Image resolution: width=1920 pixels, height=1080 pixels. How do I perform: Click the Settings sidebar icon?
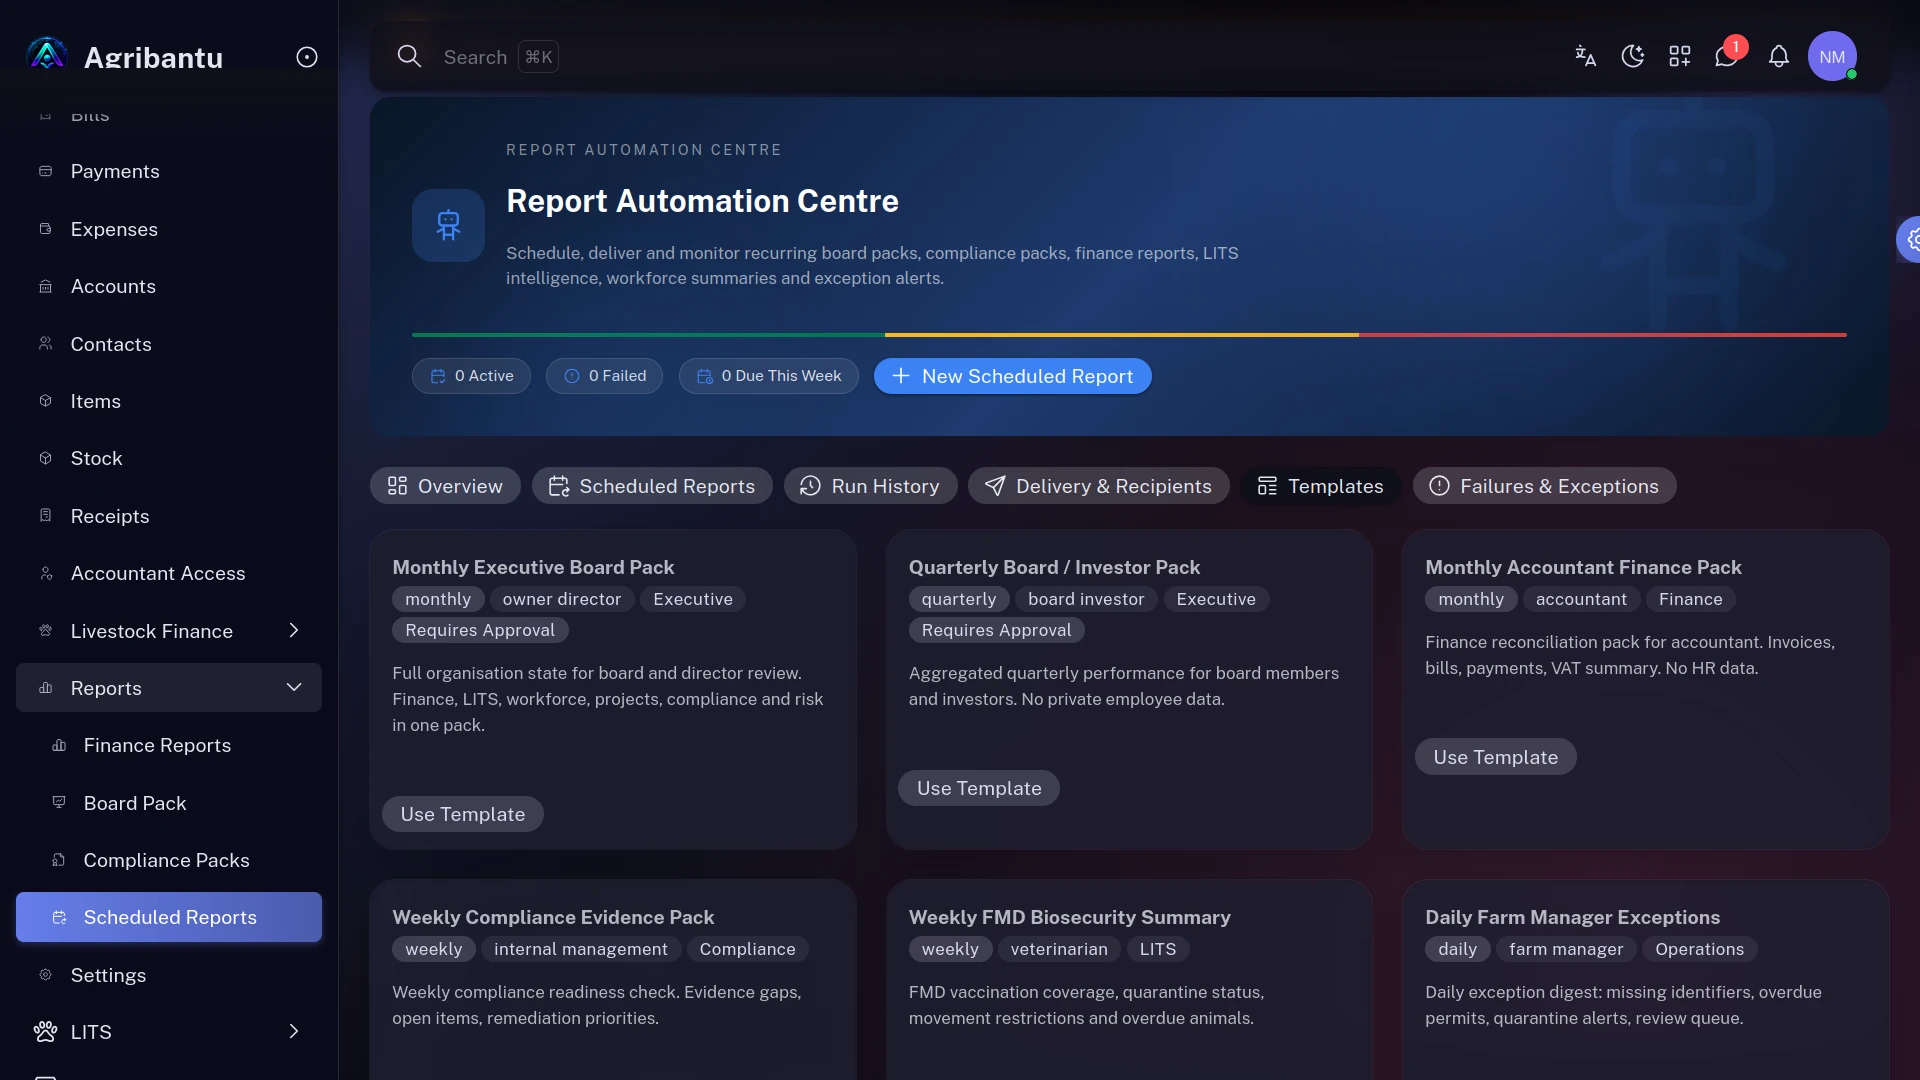coord(45,975)
